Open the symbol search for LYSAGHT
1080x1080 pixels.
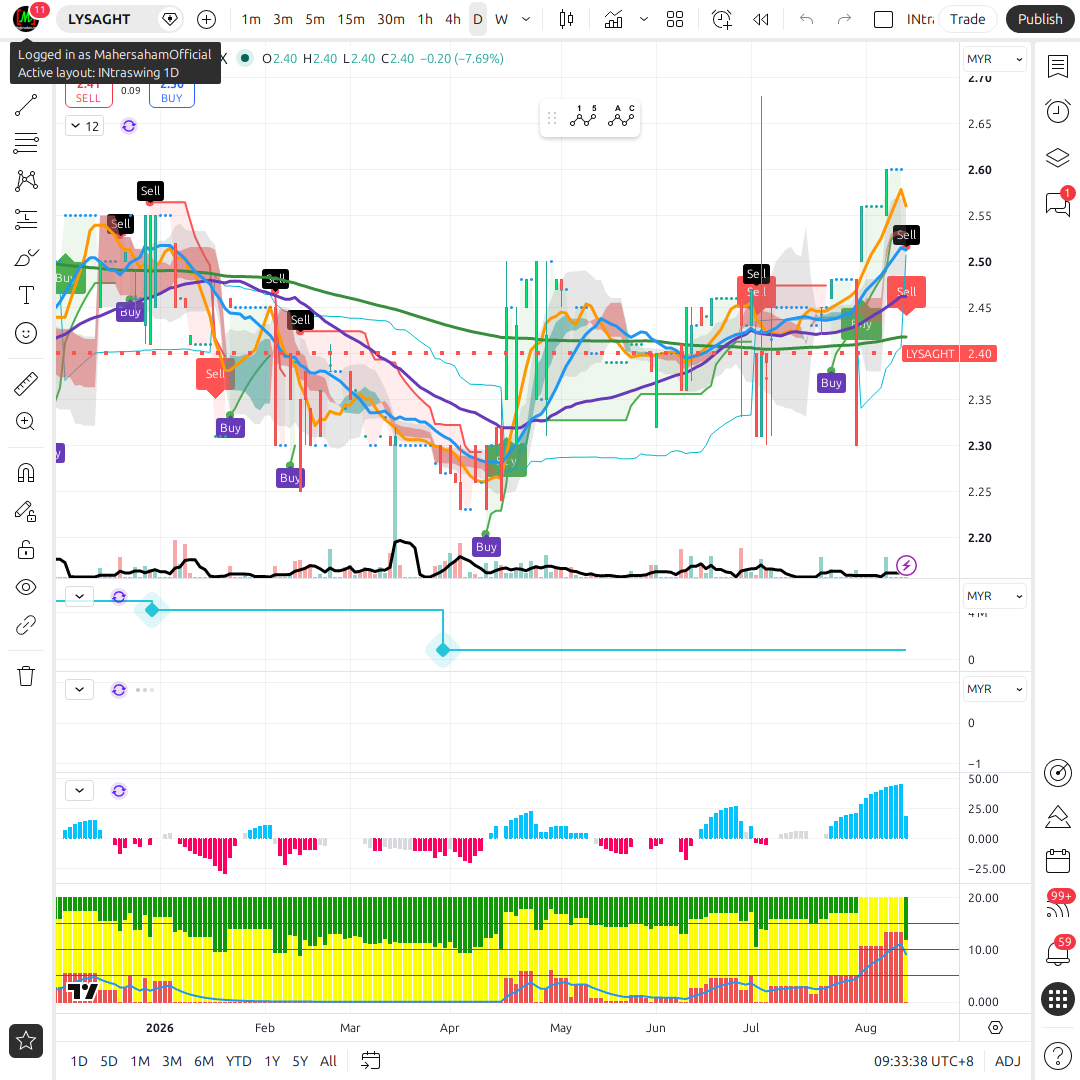click(99, 19)
